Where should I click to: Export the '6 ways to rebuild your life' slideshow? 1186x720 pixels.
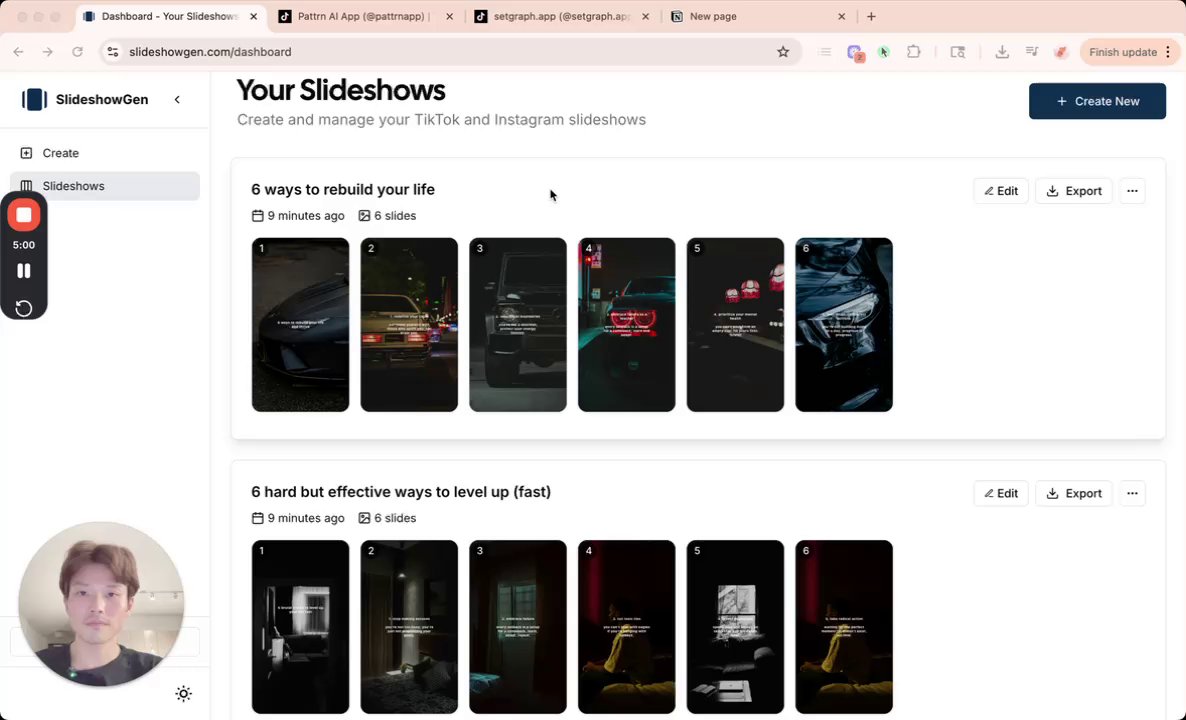click(x=1073, y=191)
